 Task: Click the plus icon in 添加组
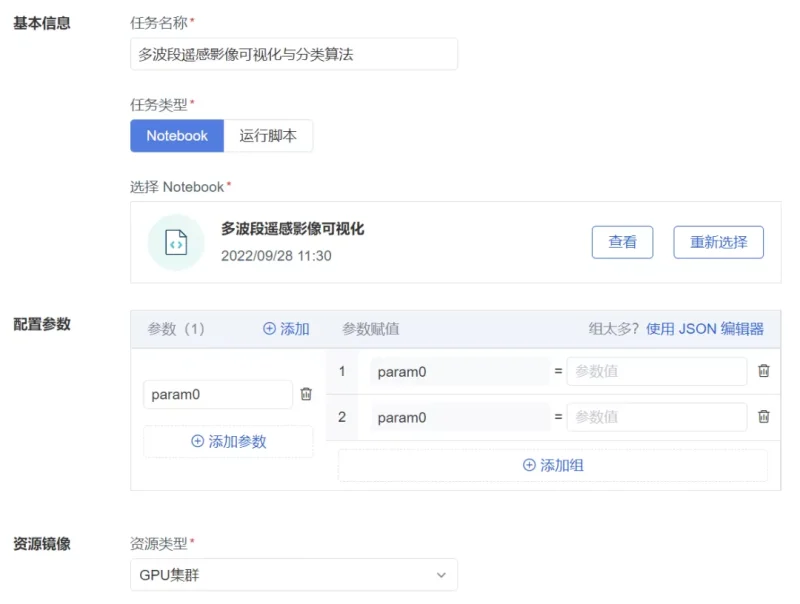(529, 465)
